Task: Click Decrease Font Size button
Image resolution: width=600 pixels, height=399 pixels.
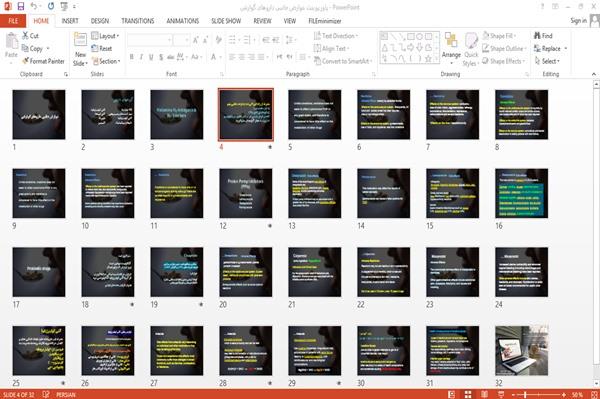Action: pos(205,40)
